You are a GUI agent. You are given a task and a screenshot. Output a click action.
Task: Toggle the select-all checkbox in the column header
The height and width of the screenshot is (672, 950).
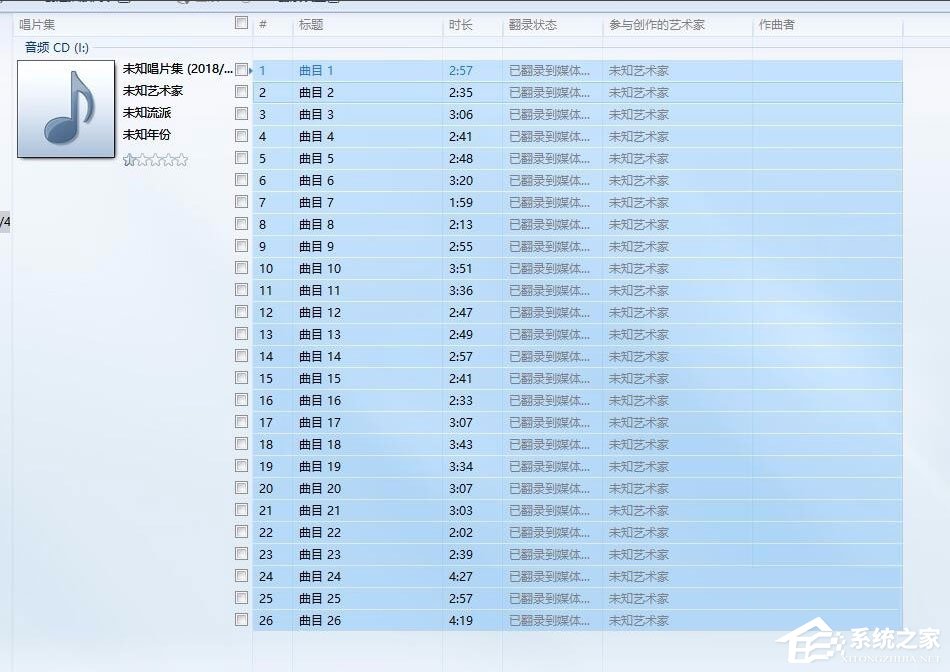click(241, 24)
